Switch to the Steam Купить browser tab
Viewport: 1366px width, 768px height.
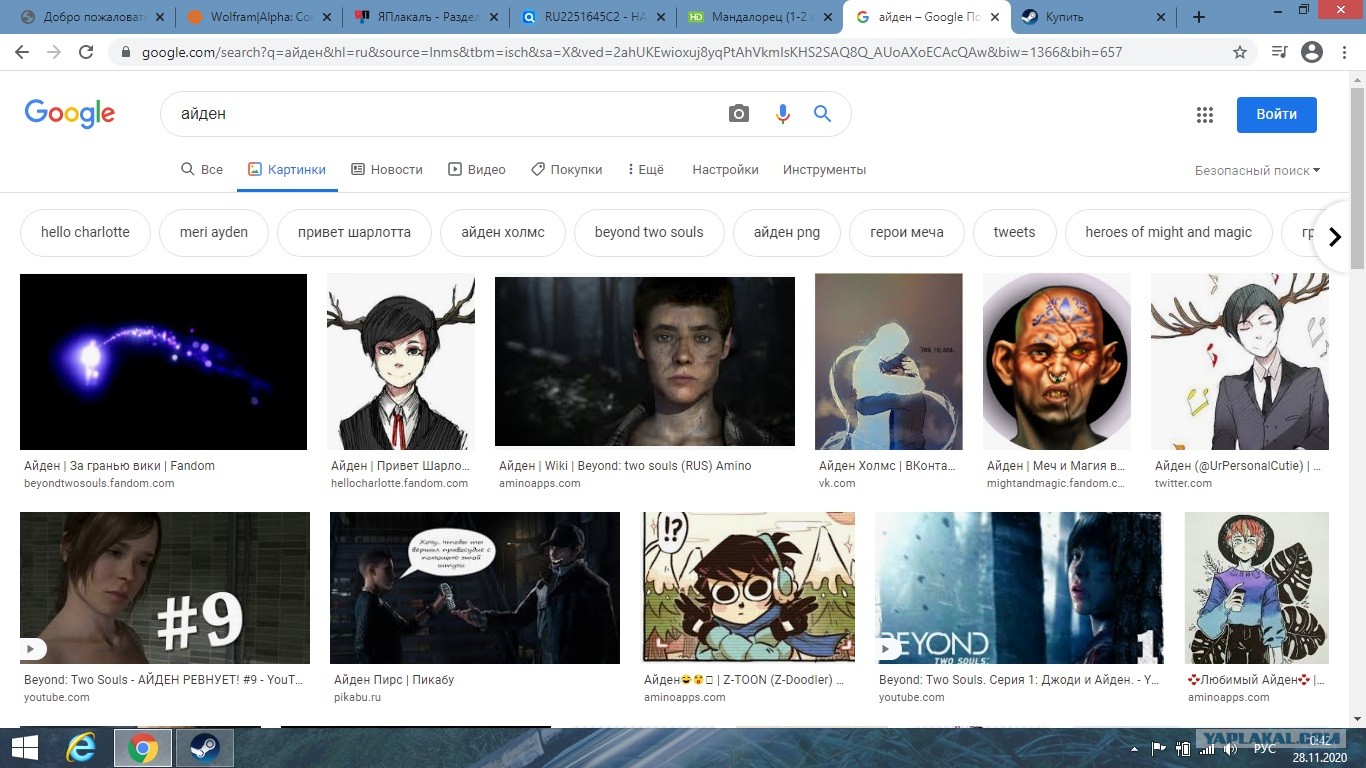pos(1095,17)
